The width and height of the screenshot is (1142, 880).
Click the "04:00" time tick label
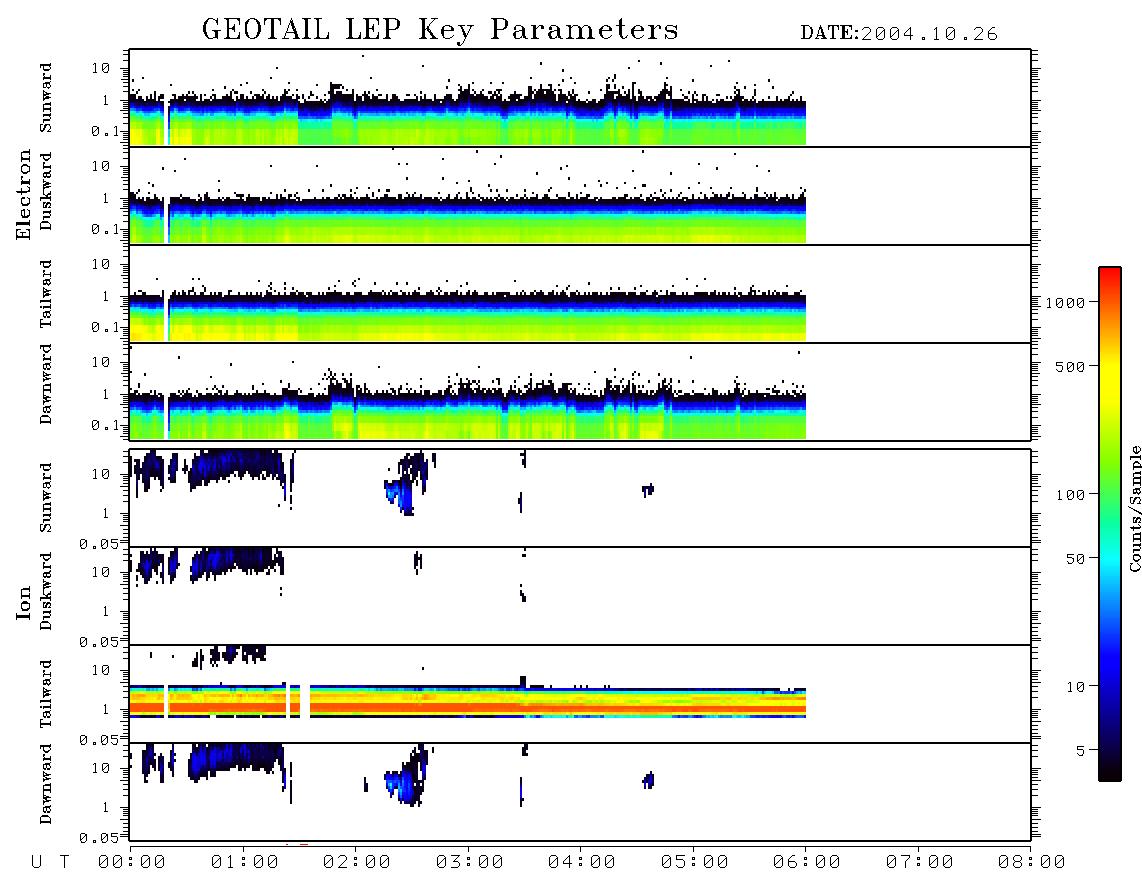click(x=582, y=863)
